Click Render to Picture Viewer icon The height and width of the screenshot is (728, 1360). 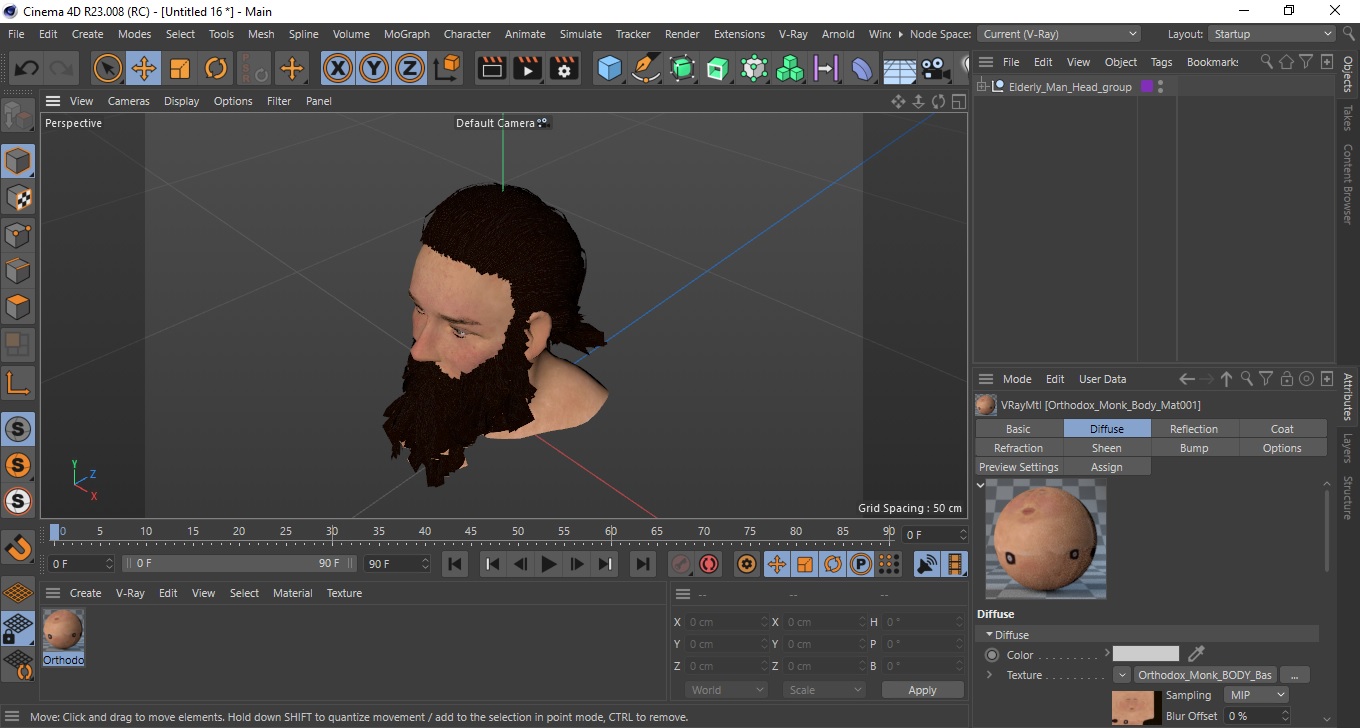[528, 69]
